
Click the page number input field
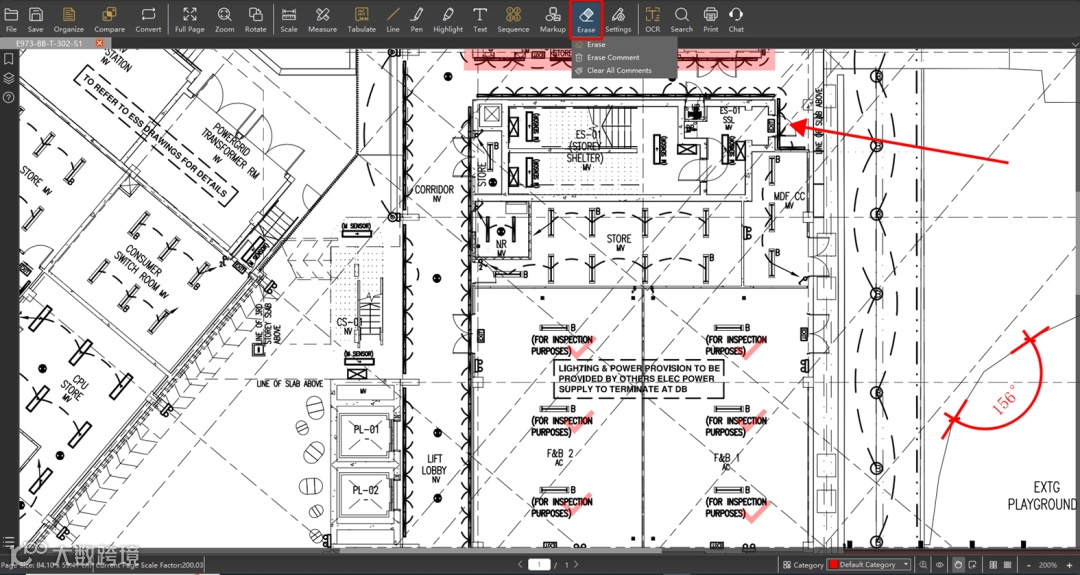pos(539,565)
